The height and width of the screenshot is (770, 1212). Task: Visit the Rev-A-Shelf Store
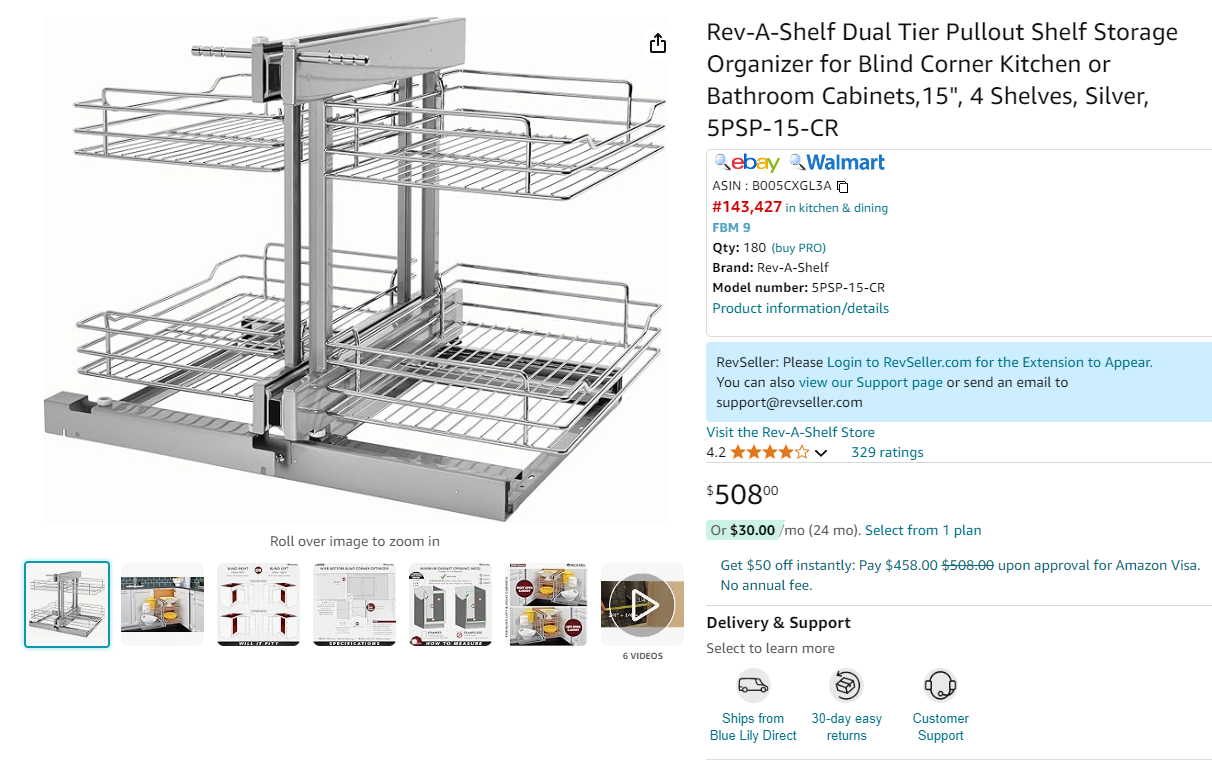790,432
